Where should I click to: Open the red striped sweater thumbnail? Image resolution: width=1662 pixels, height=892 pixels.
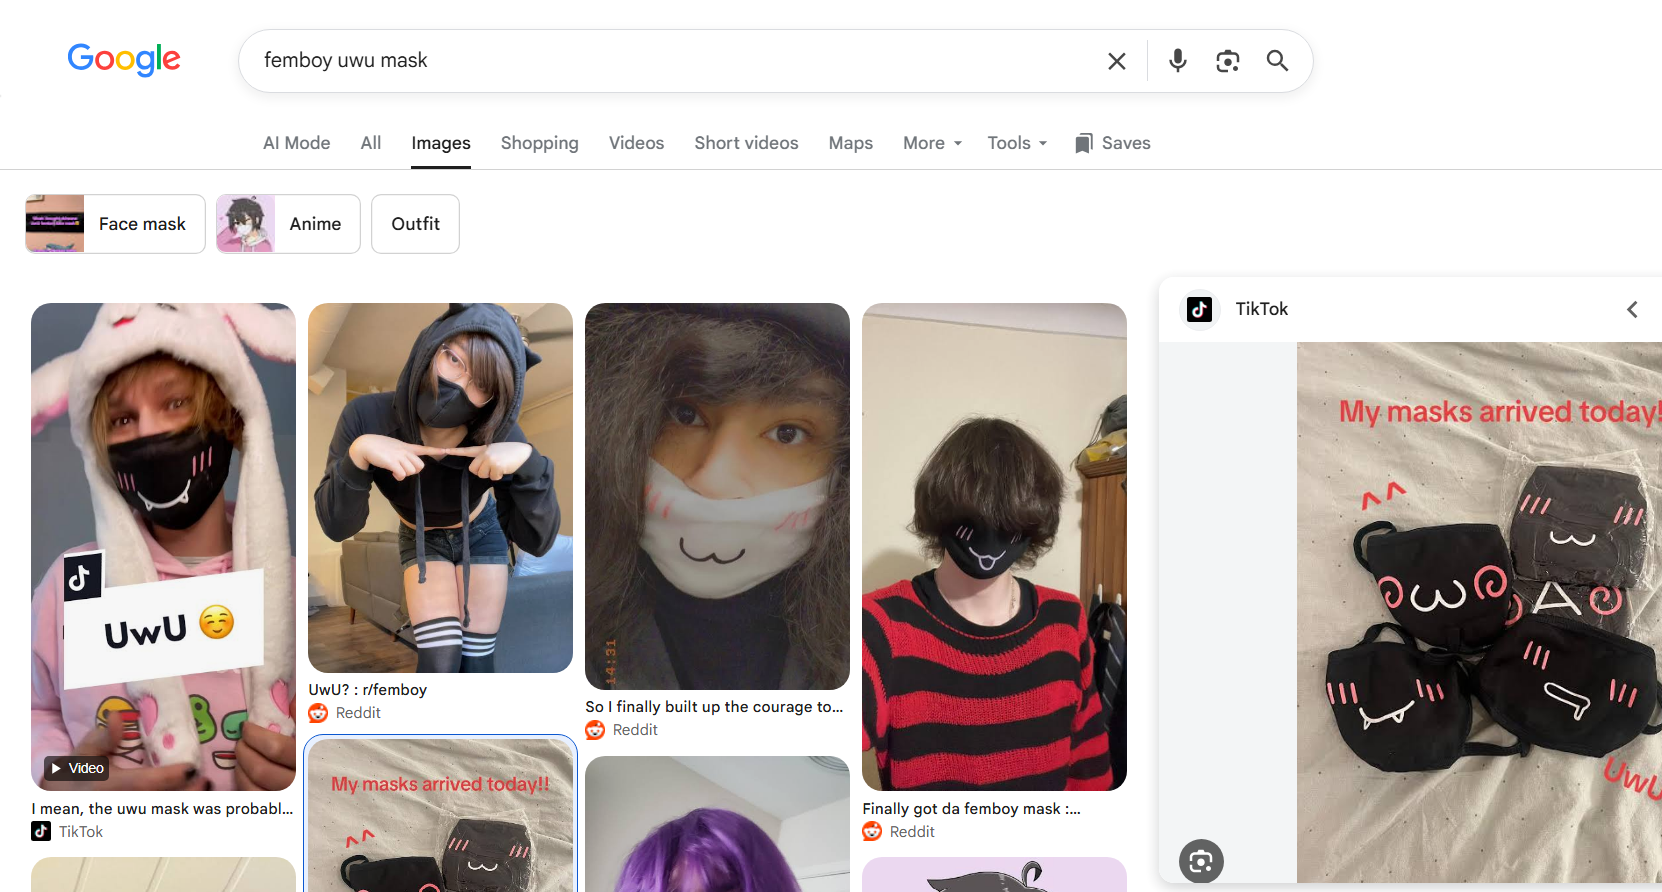[994, 547]
